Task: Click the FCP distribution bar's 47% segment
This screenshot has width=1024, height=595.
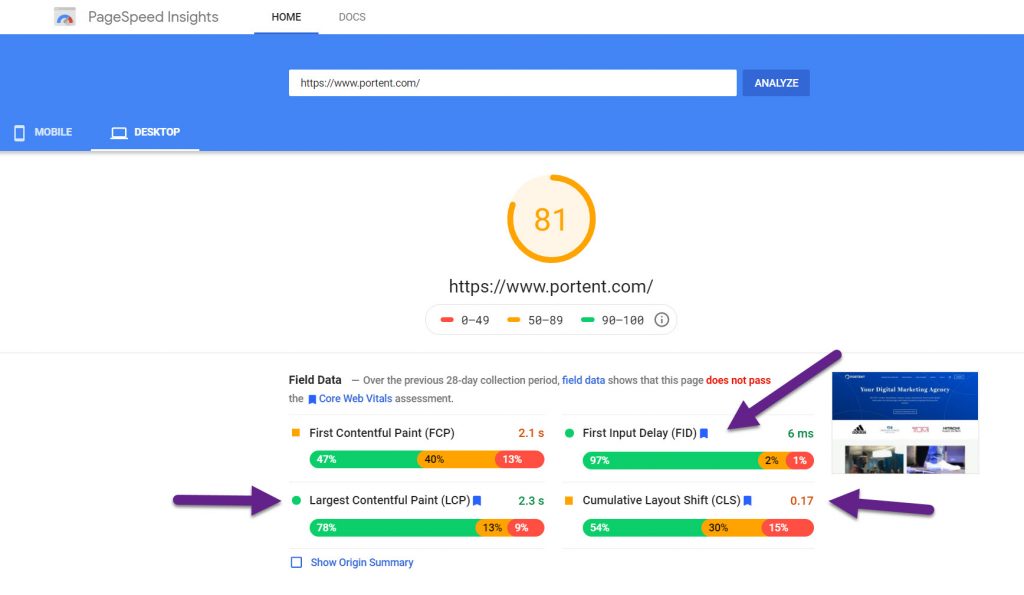Action: coord(364,460)
